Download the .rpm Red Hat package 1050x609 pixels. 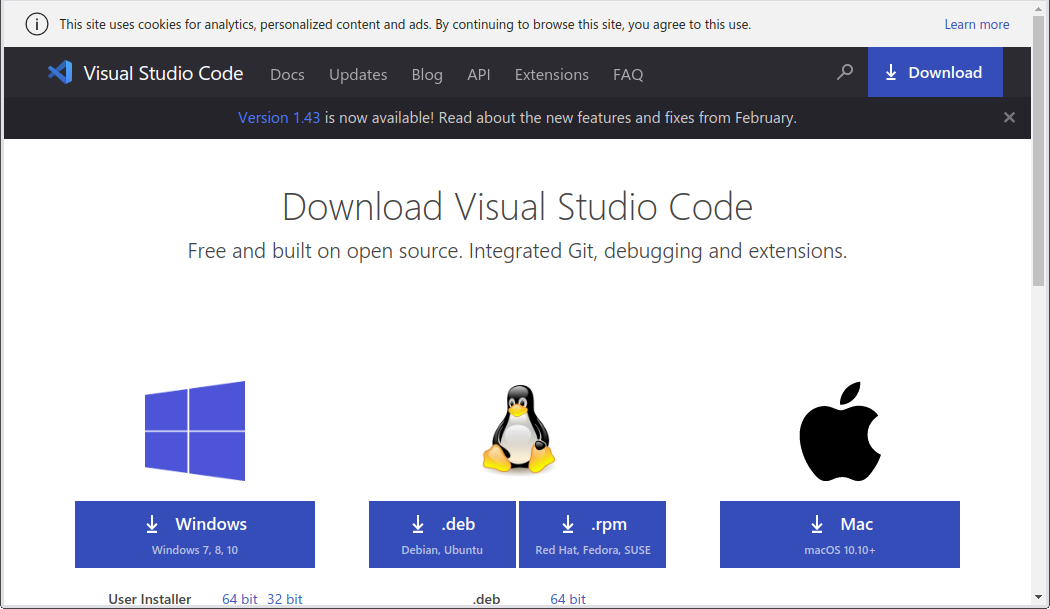pyautogui.click(x=593, y=535)
